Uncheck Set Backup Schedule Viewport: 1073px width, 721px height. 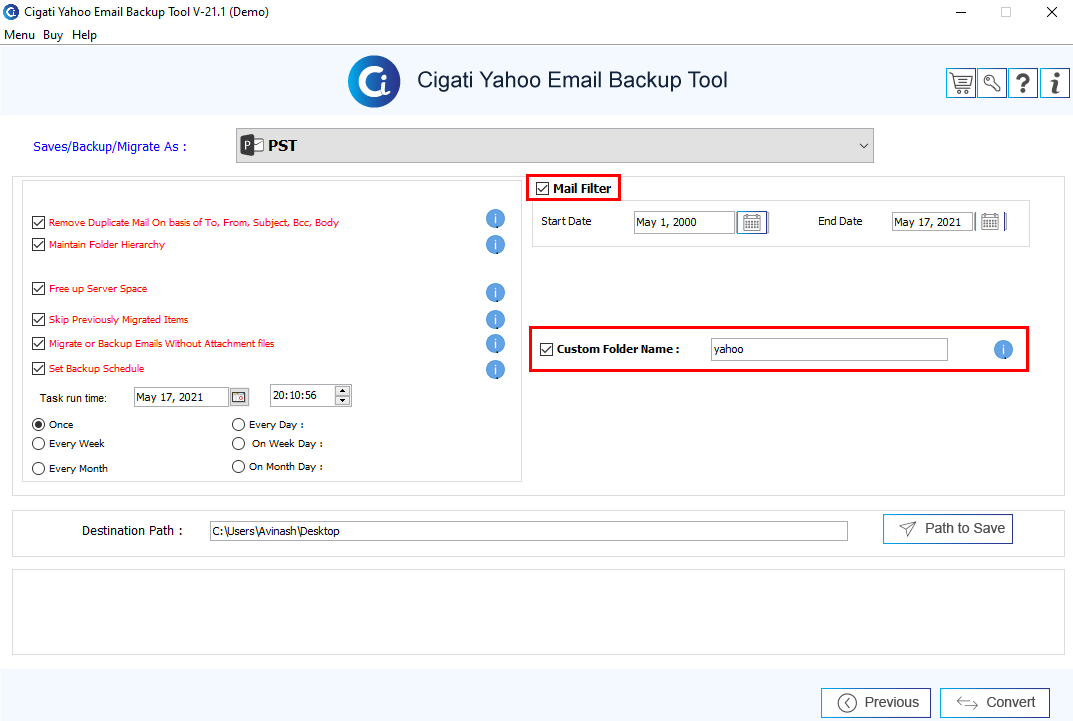point(38,368)
